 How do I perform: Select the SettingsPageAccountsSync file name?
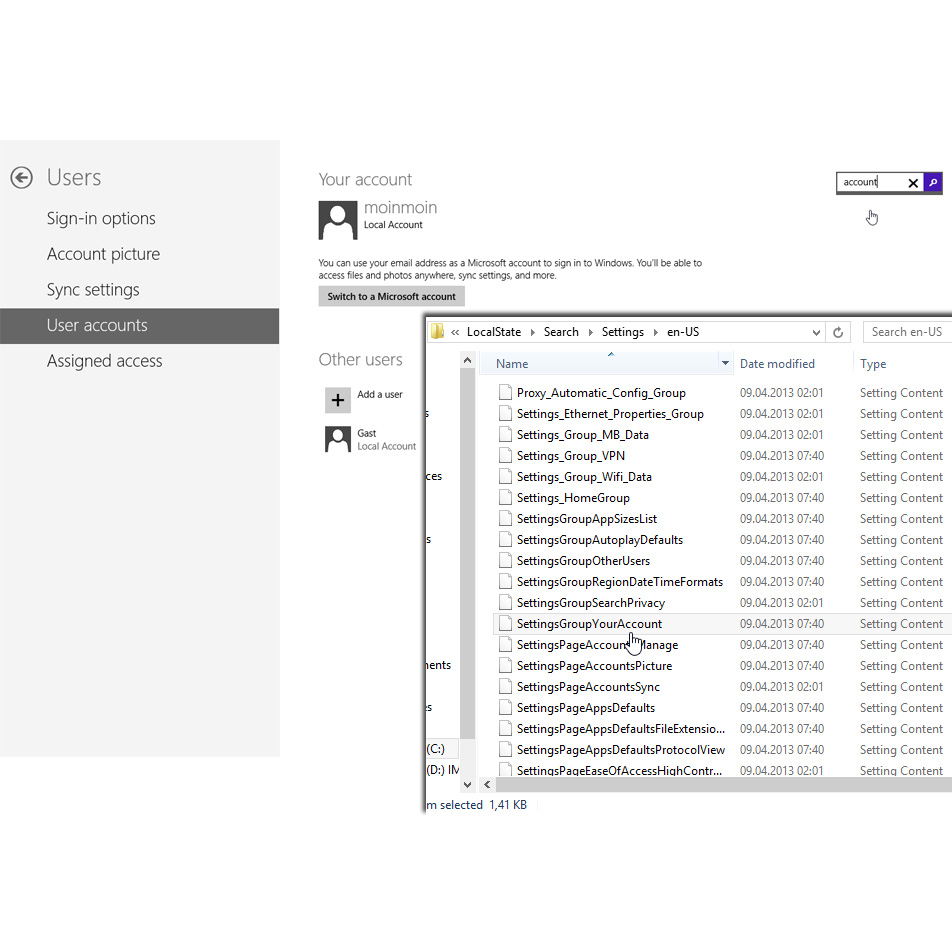588,687
